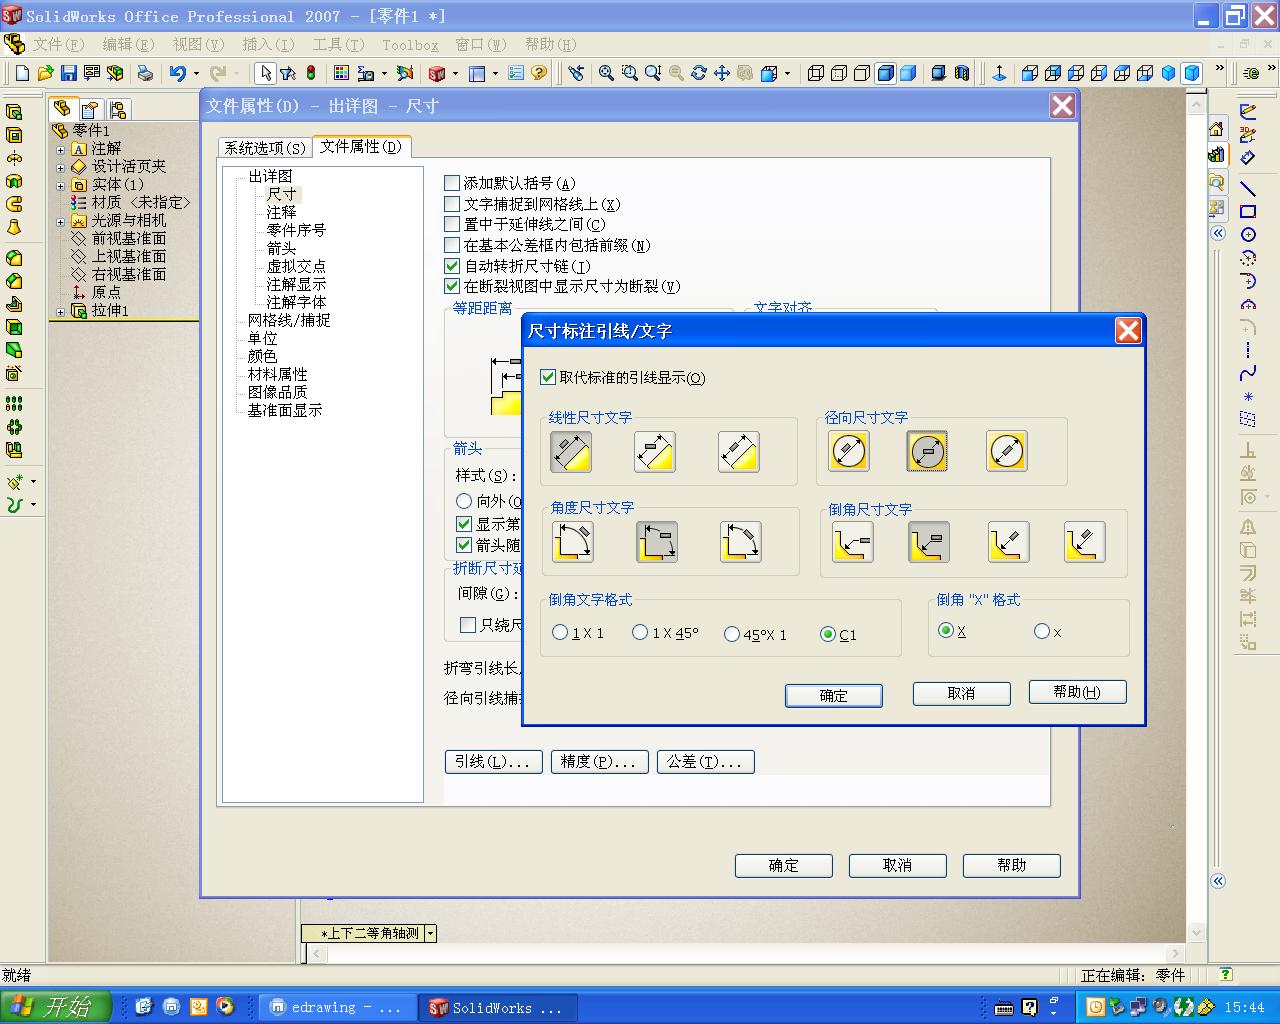Viewport: 1280px width, 1024px height.
Task: Check 文字捕捉到网格线上 checkbox
Action: click(452, 204)
